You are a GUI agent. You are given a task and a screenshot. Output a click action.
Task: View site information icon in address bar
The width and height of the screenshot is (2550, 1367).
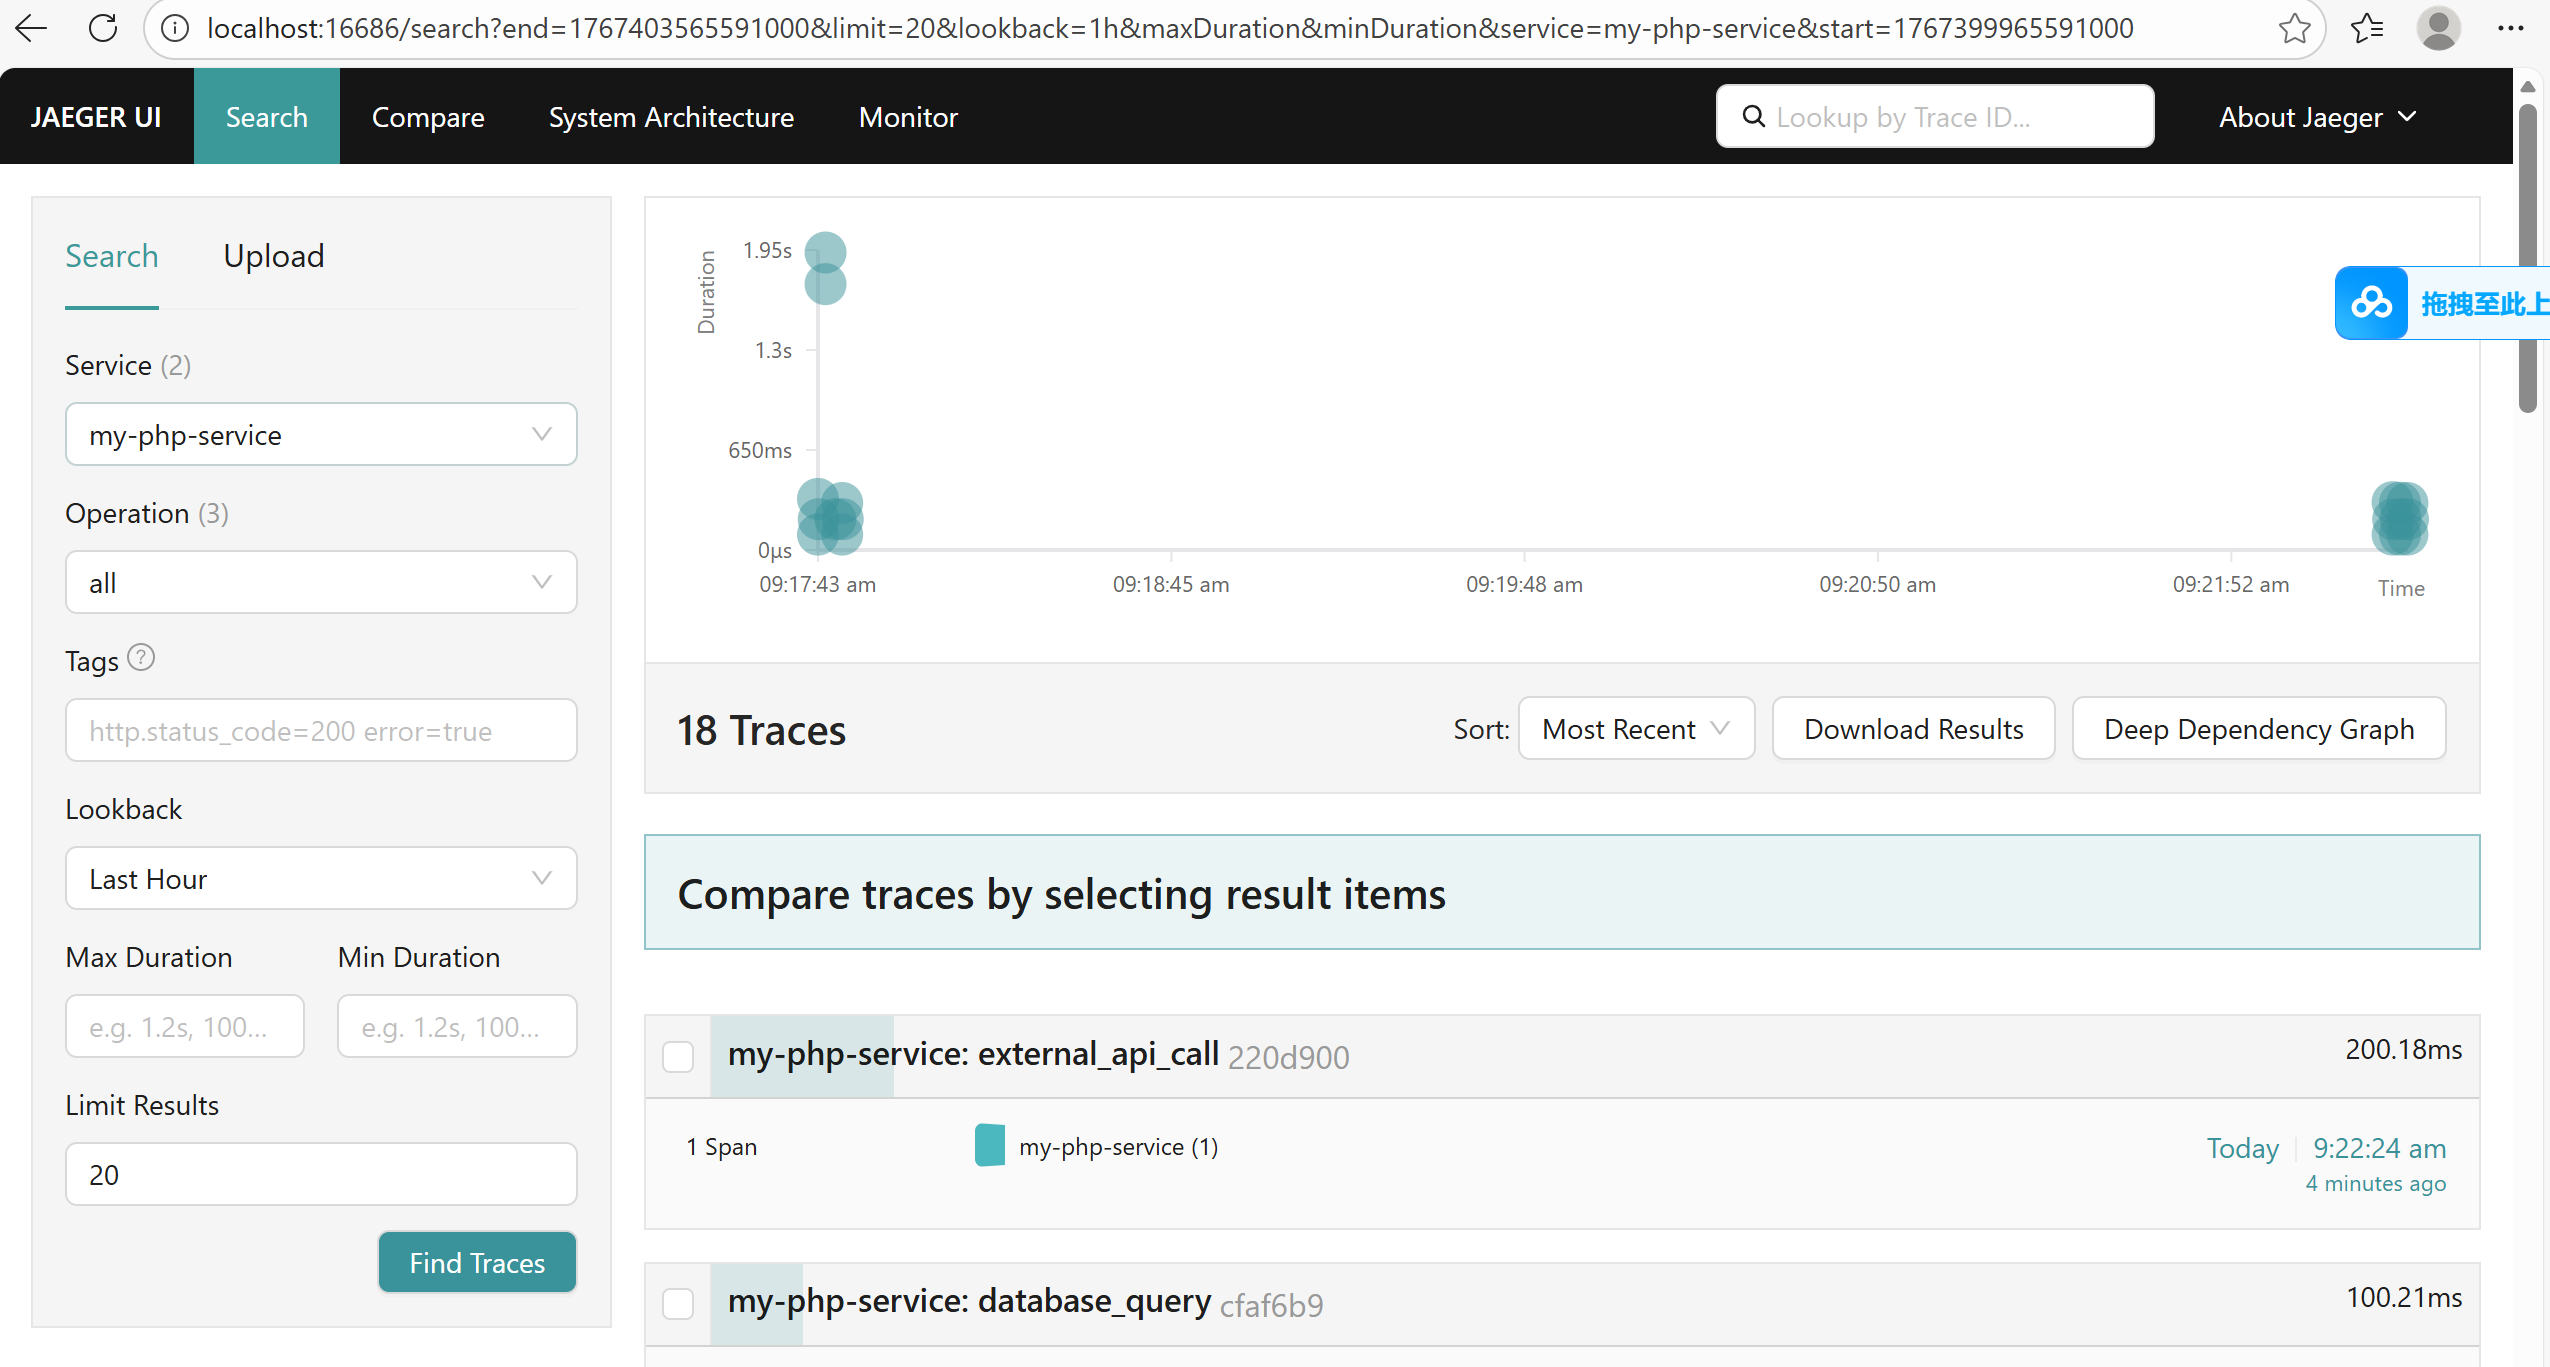[x=175, y=28]
